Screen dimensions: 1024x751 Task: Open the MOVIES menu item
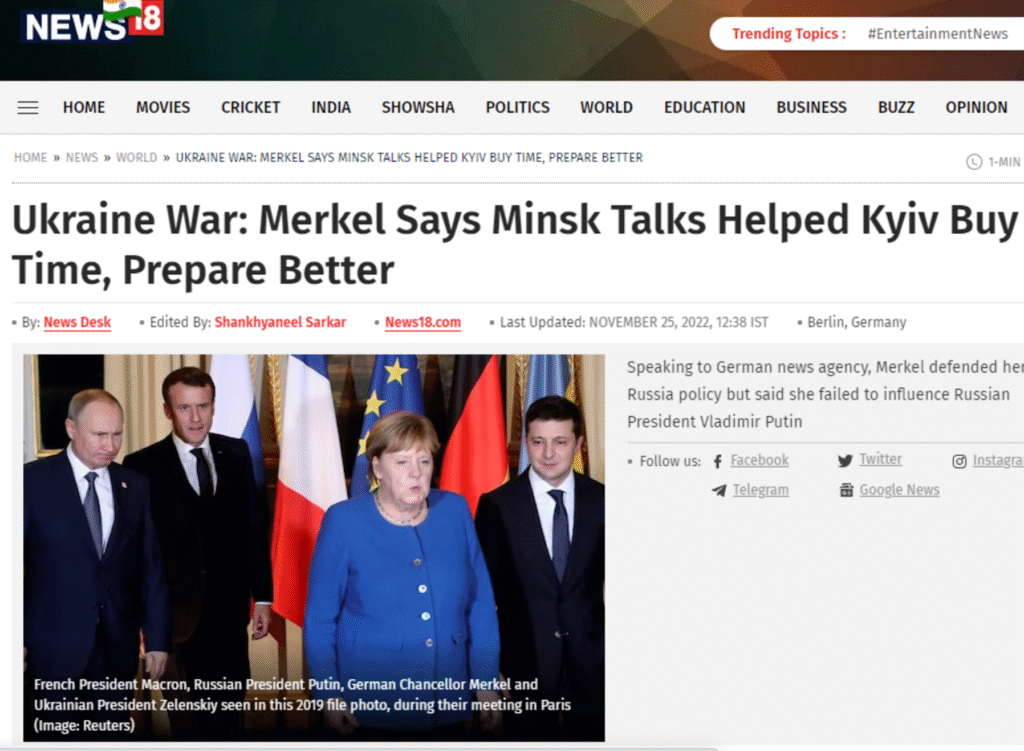pos(163,108)
